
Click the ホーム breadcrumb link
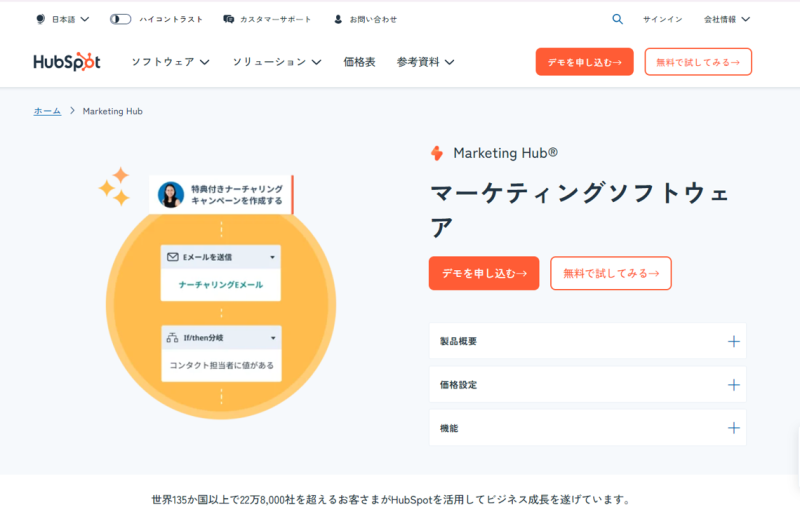47,111
